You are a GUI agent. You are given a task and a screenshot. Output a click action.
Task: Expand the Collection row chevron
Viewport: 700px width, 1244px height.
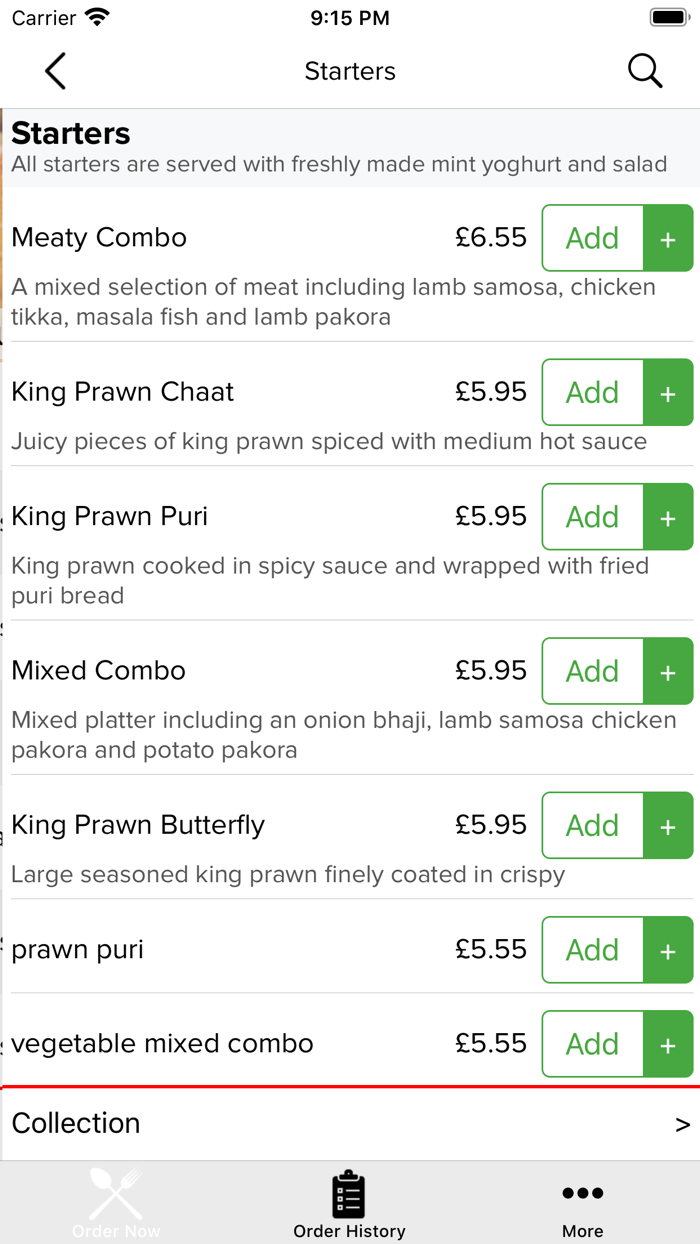pyautogui.click(x=682, y=1124)
